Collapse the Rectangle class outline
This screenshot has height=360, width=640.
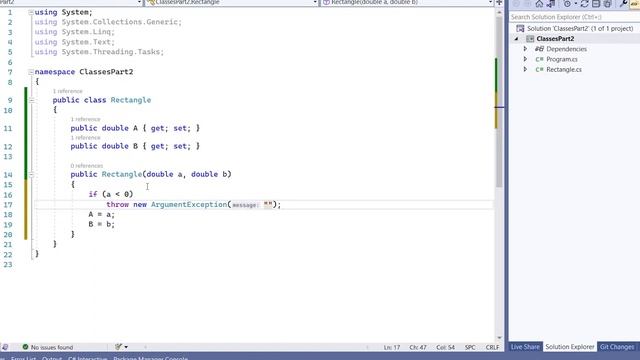click(31, 100)
